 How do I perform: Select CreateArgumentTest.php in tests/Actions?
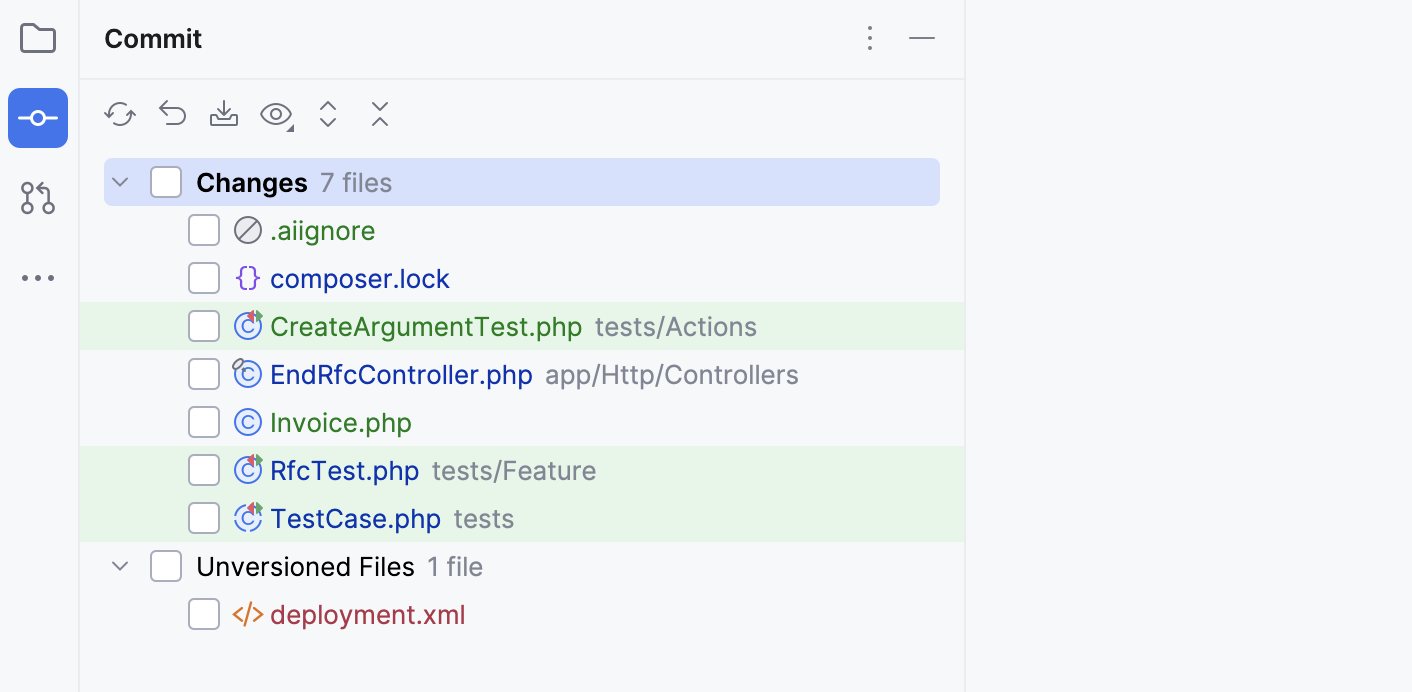426,326
